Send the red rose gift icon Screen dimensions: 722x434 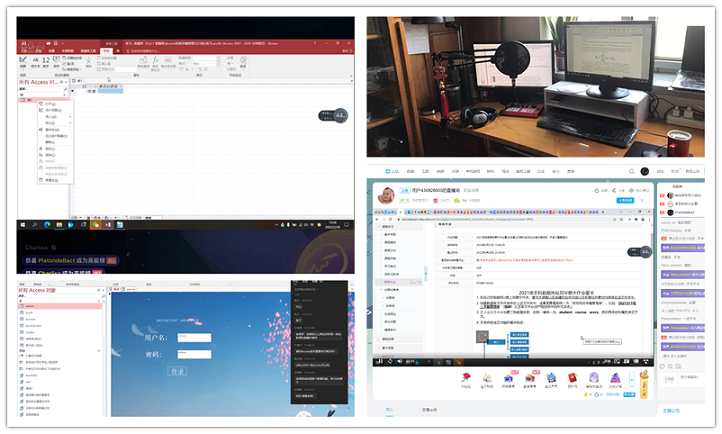tap(467, 379)
